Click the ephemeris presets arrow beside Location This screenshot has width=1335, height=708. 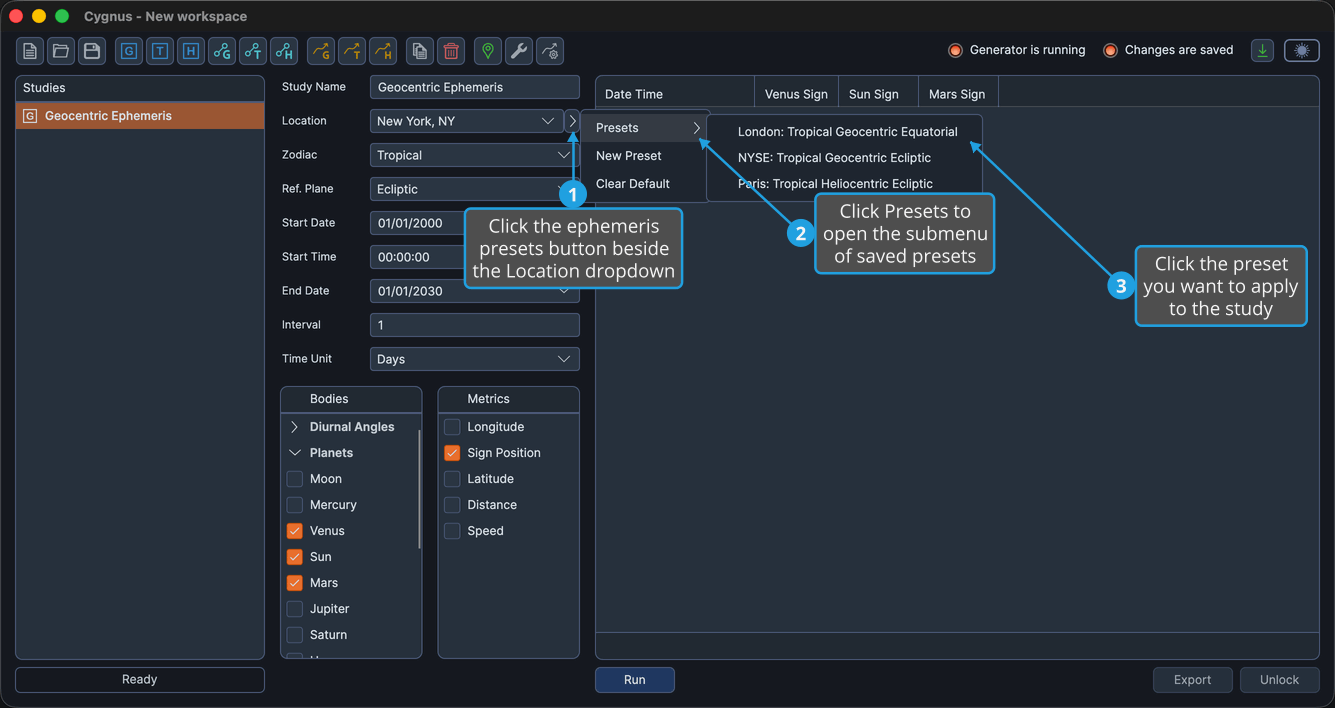573,121
